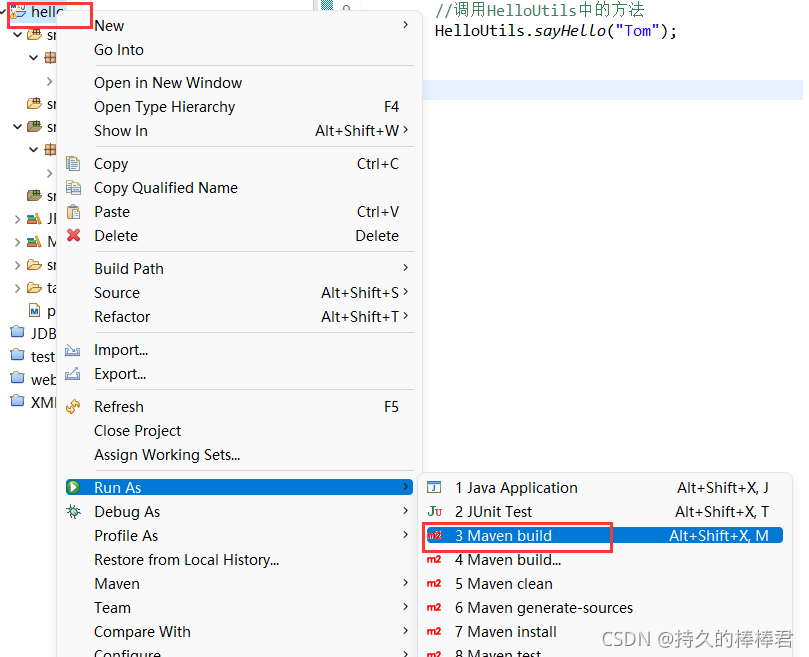809x657 pixels.
Task: Collapse the hello project tree node
Action: [x=3, y=10]
